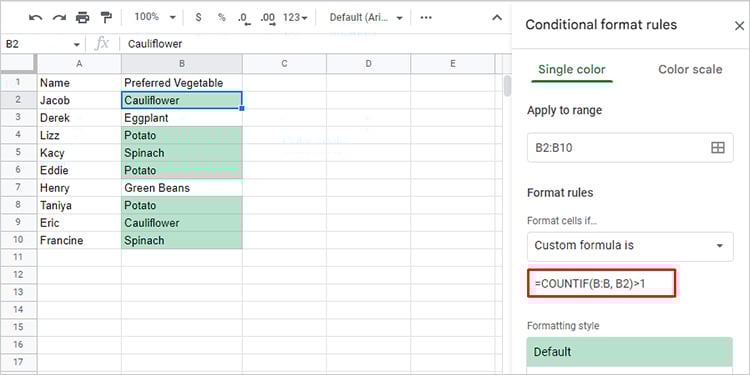Open the 'Custom formula is' condition dropdown
The height and width of the screenshot is (375, 750).
tap(630, 246)
